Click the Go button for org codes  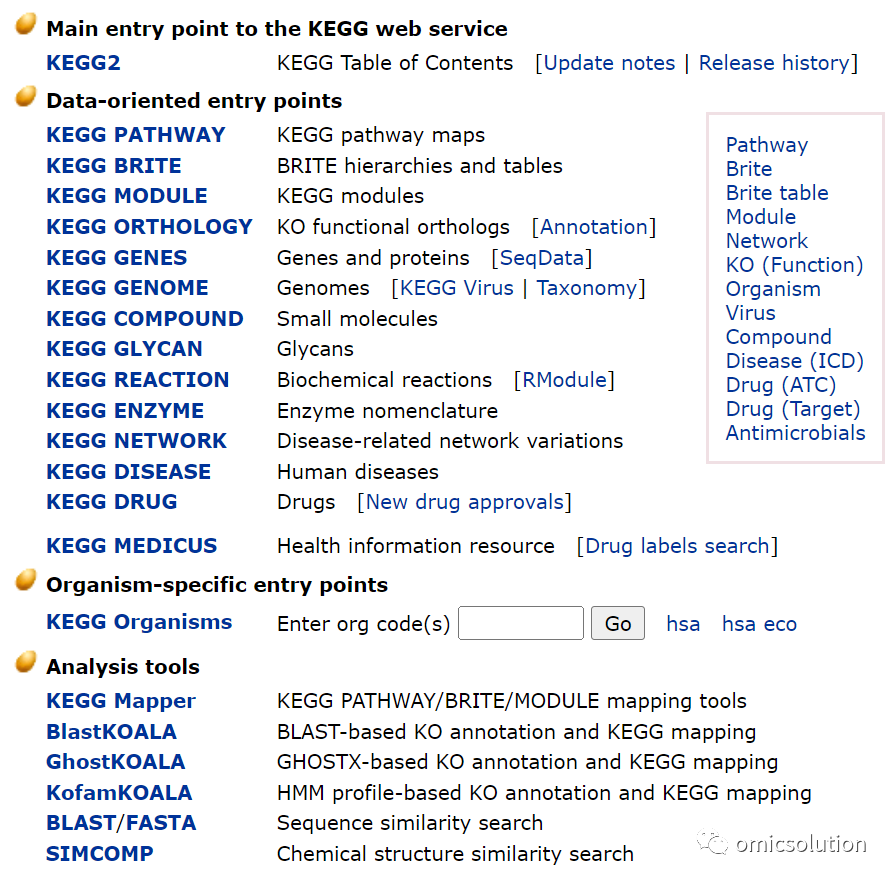618,623
